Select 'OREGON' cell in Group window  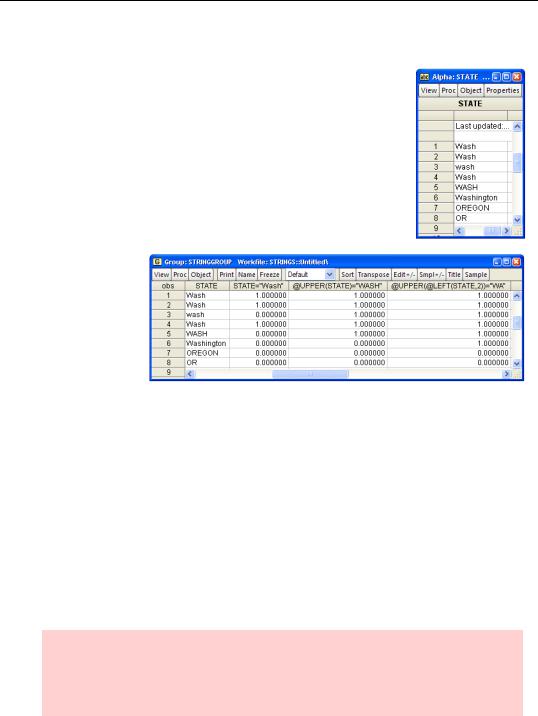[207, 353]
